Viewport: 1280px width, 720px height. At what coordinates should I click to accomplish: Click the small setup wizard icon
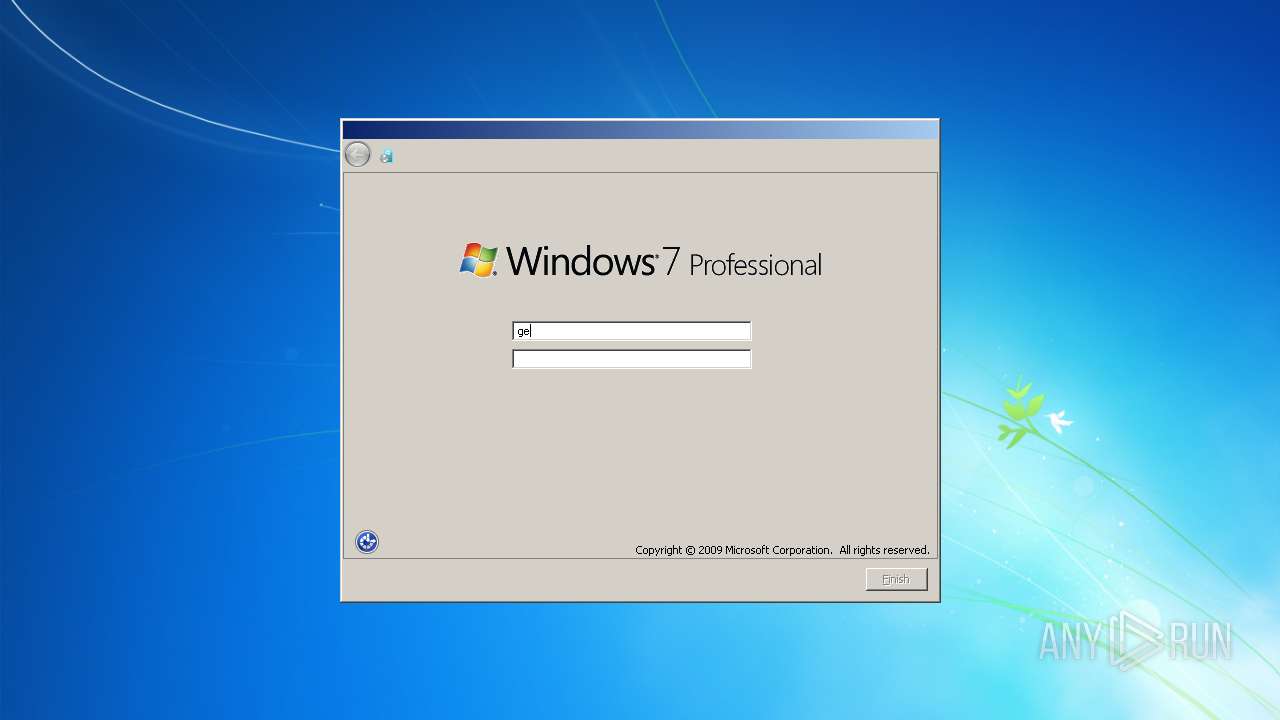[x=386, y=155]
